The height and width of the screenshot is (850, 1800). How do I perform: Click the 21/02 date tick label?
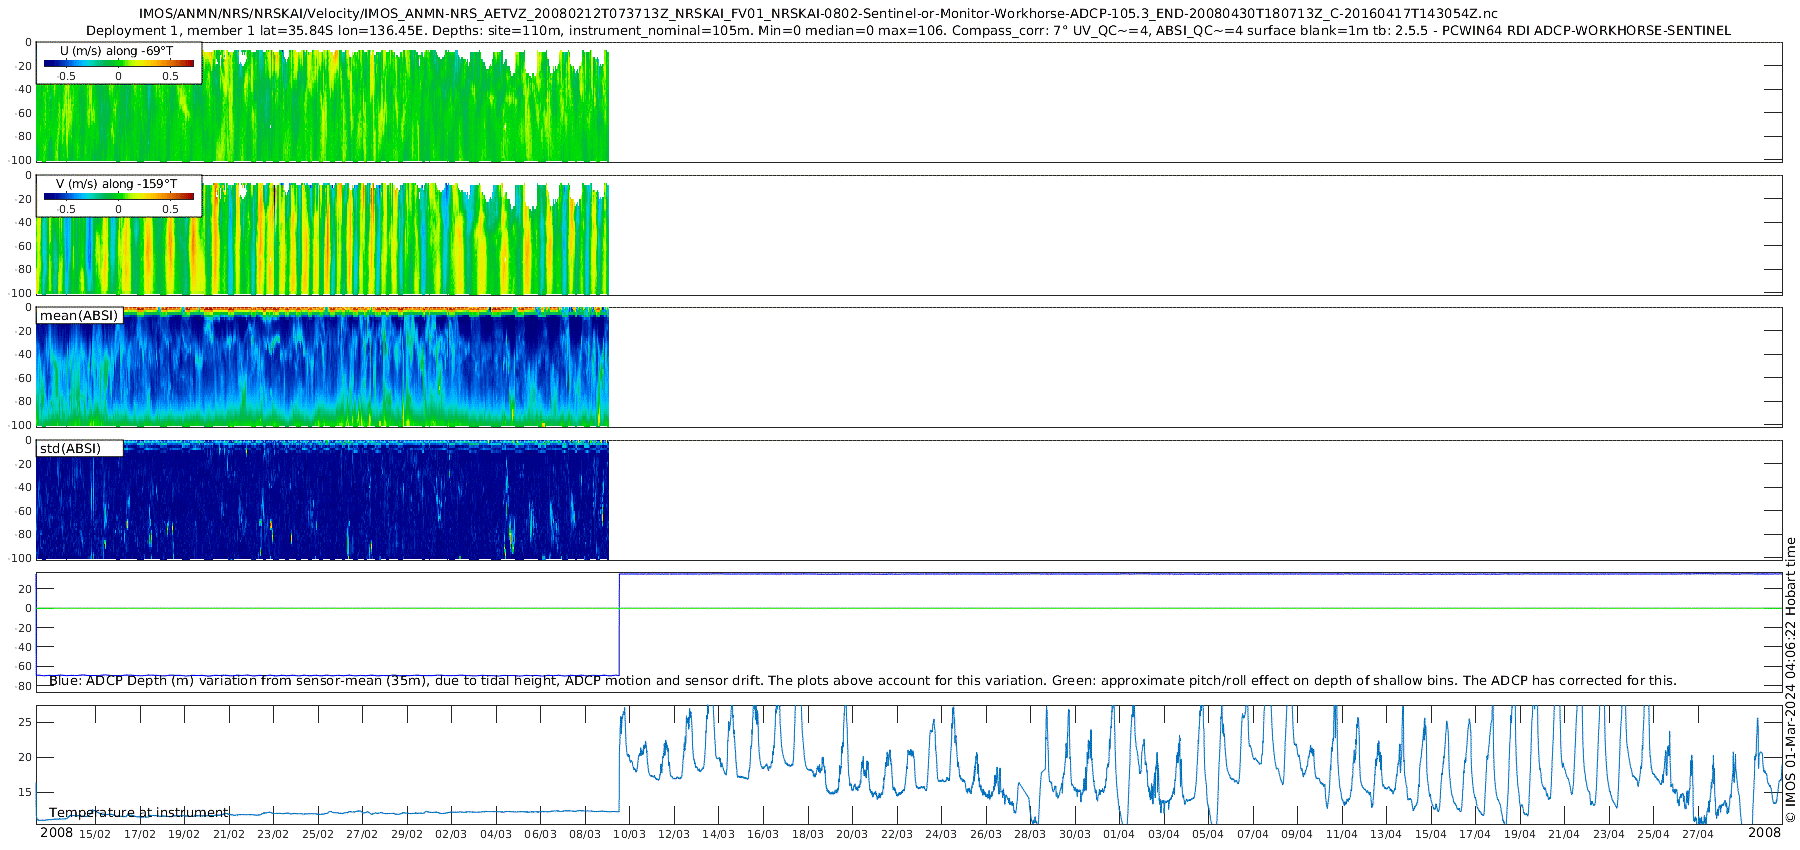point(229,834)
